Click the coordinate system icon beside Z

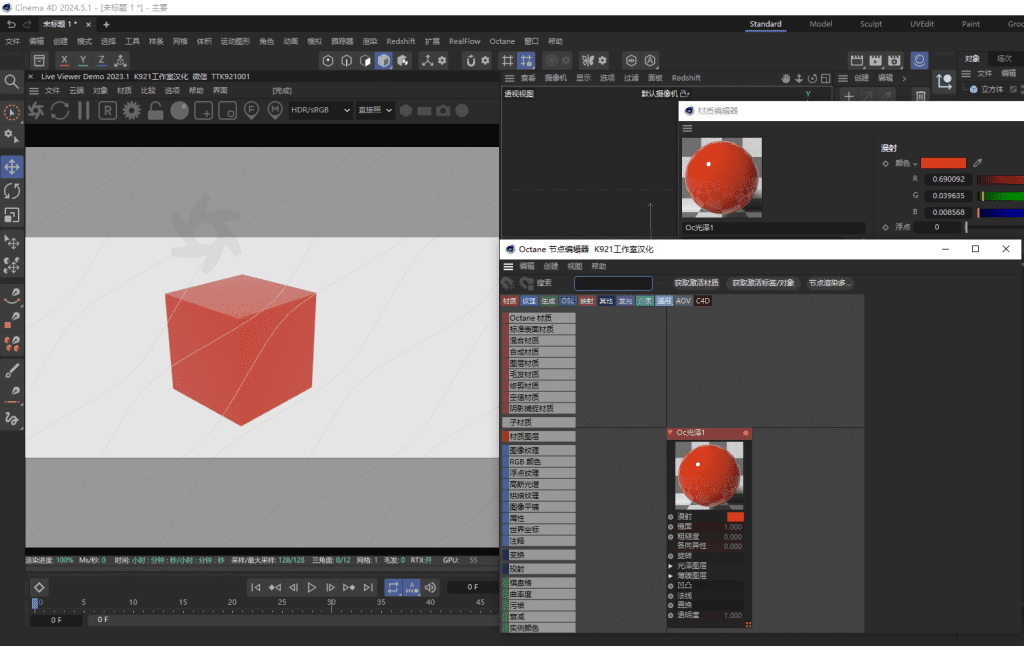(x=120, y=60)
